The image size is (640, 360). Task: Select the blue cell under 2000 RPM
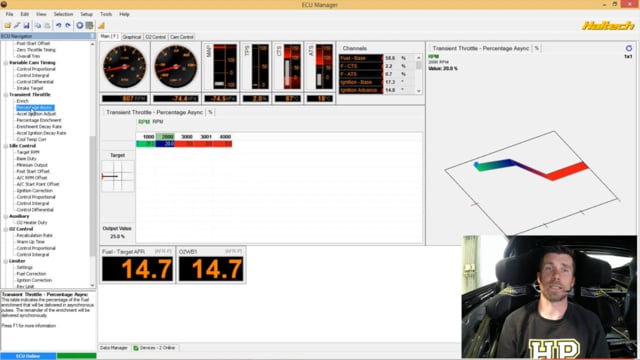[x=165, y=144]
